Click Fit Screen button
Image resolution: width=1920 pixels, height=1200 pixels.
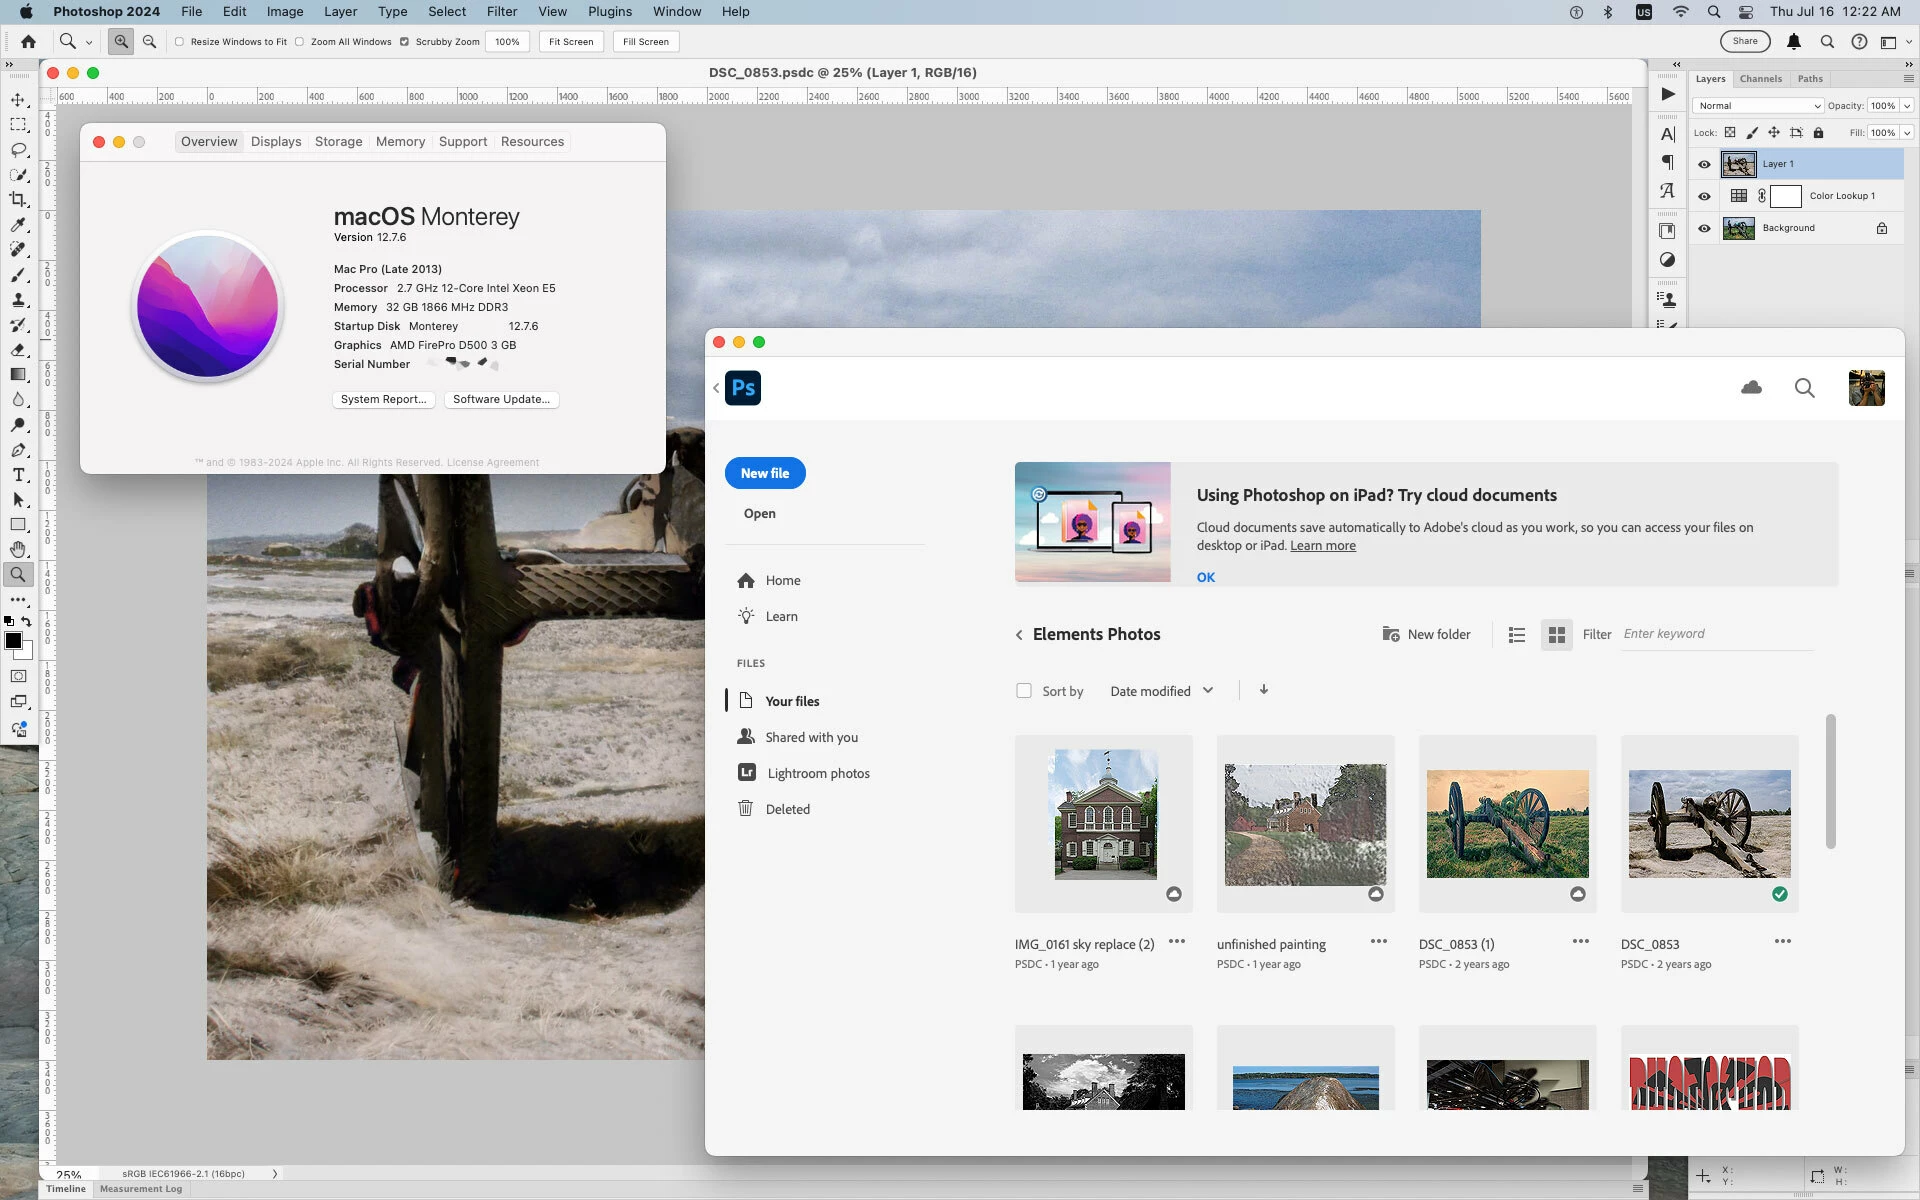[x=571, y=42]
